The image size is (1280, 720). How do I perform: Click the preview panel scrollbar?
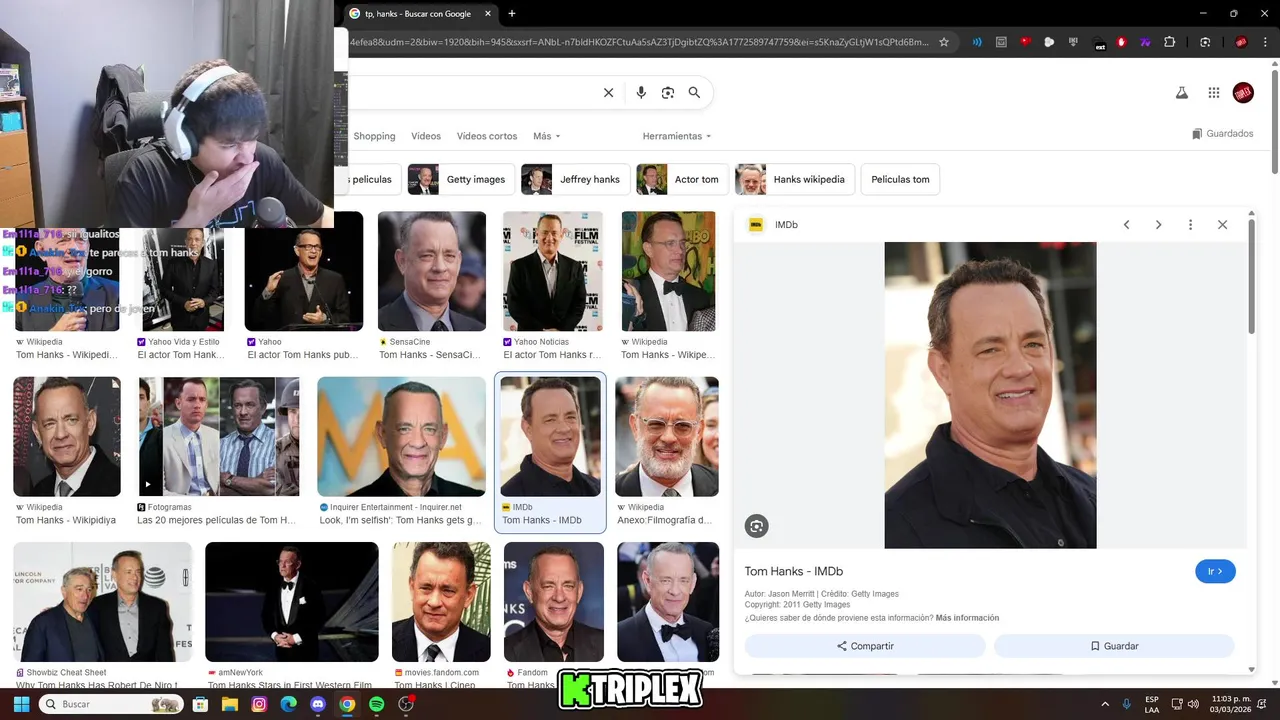coord(1251,277)
